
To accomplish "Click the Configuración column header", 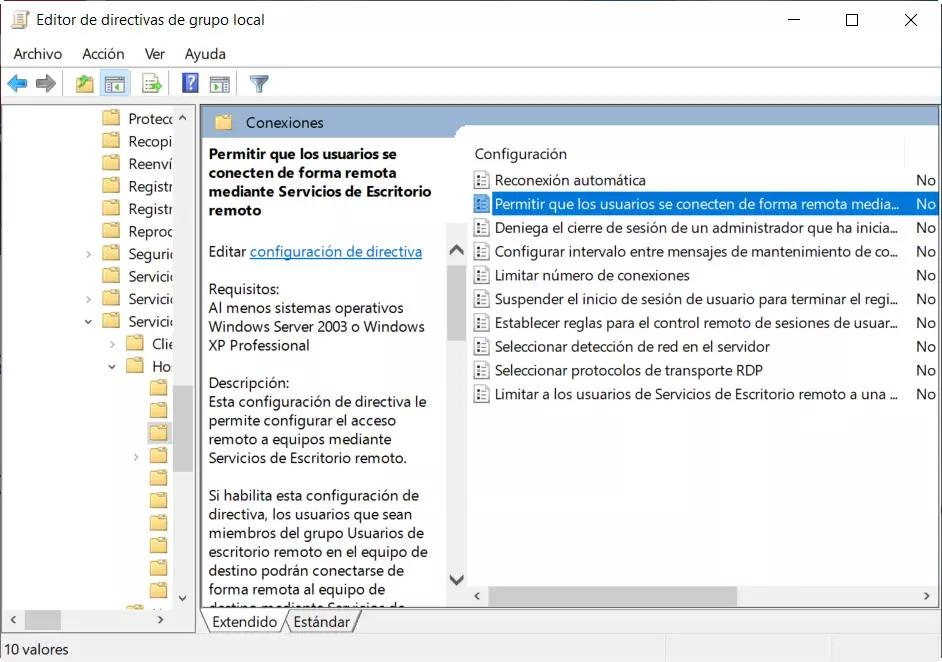I will (x=520, y=154).
